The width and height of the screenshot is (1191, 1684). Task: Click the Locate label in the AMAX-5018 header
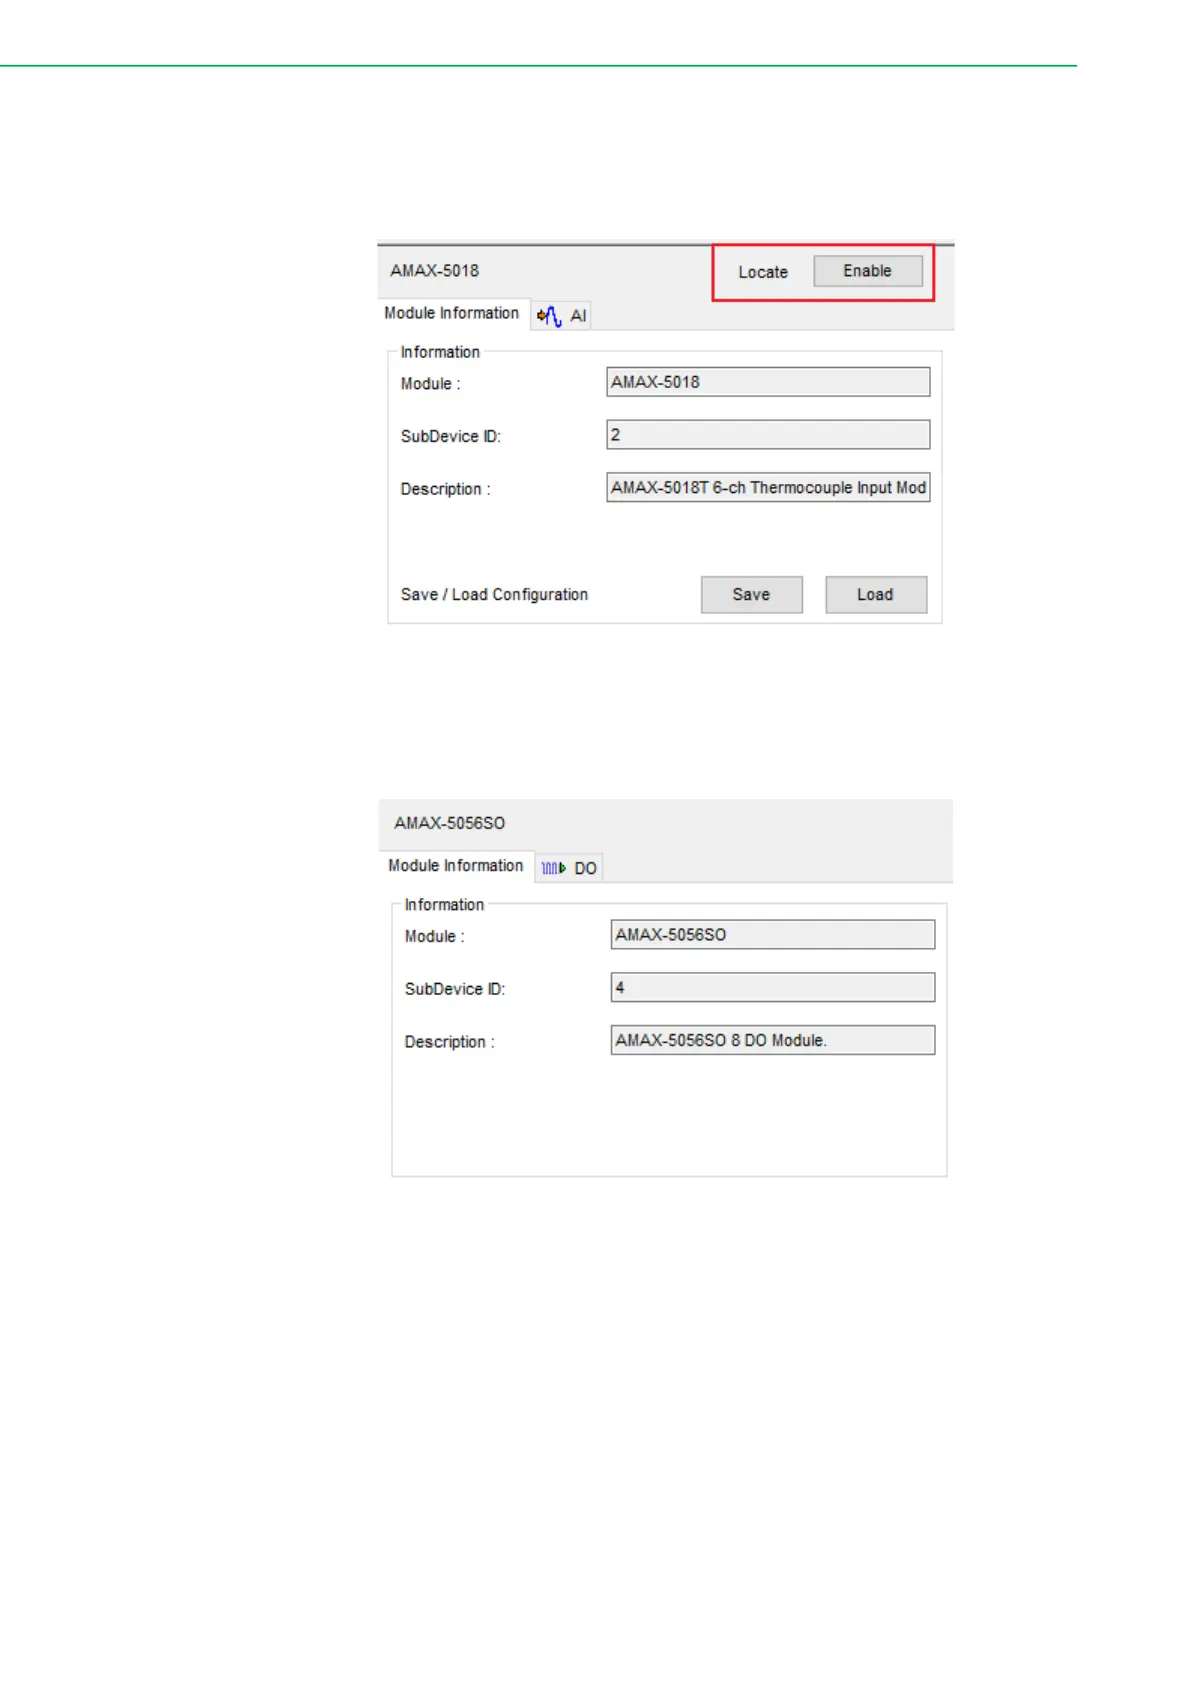763,272
